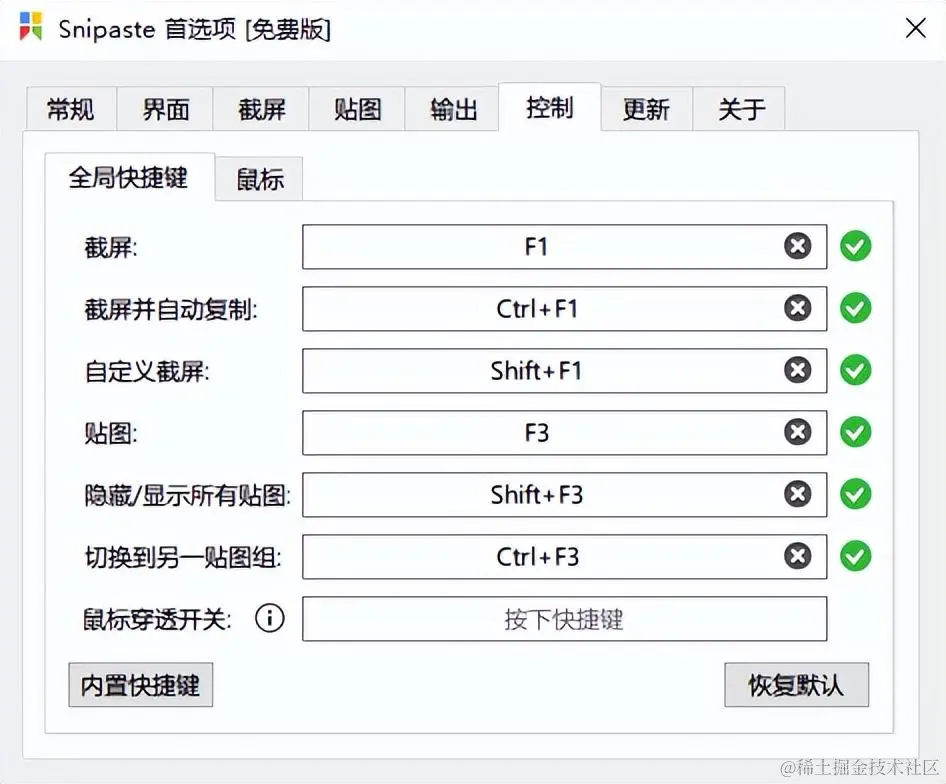The width and height of the screenshot is (946, 784).
Task: Select the 全局快捷键 sub-tab
Action: click(x=129, y=177)
